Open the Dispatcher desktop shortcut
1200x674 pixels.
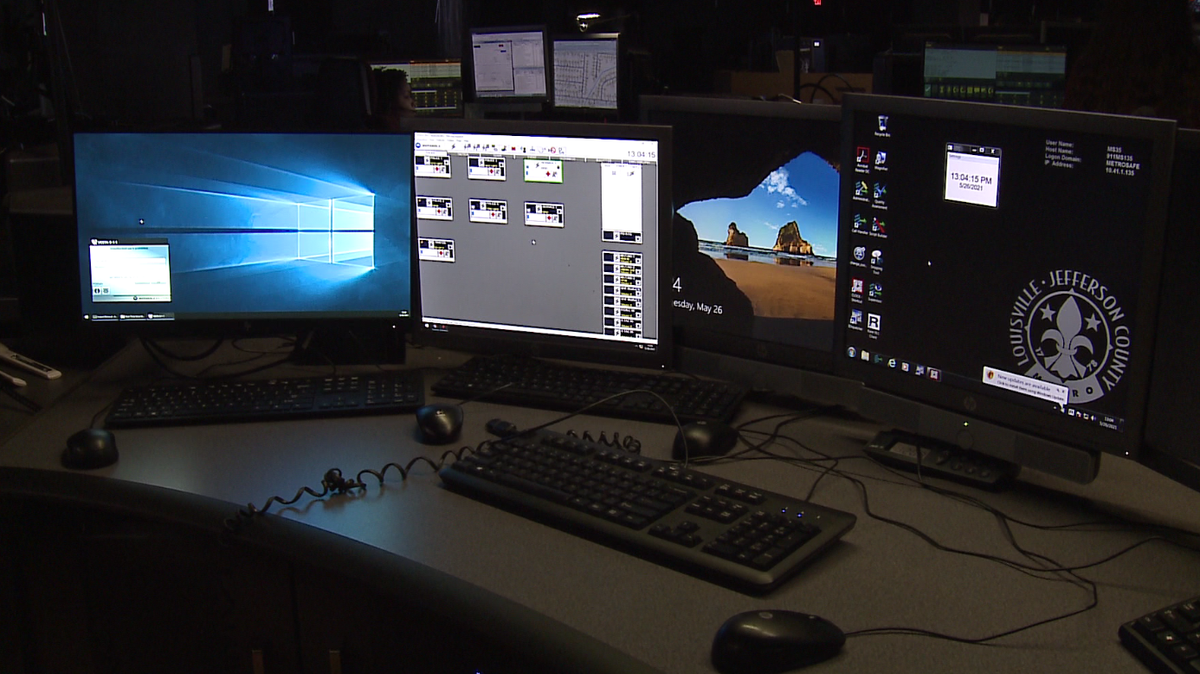856,320
